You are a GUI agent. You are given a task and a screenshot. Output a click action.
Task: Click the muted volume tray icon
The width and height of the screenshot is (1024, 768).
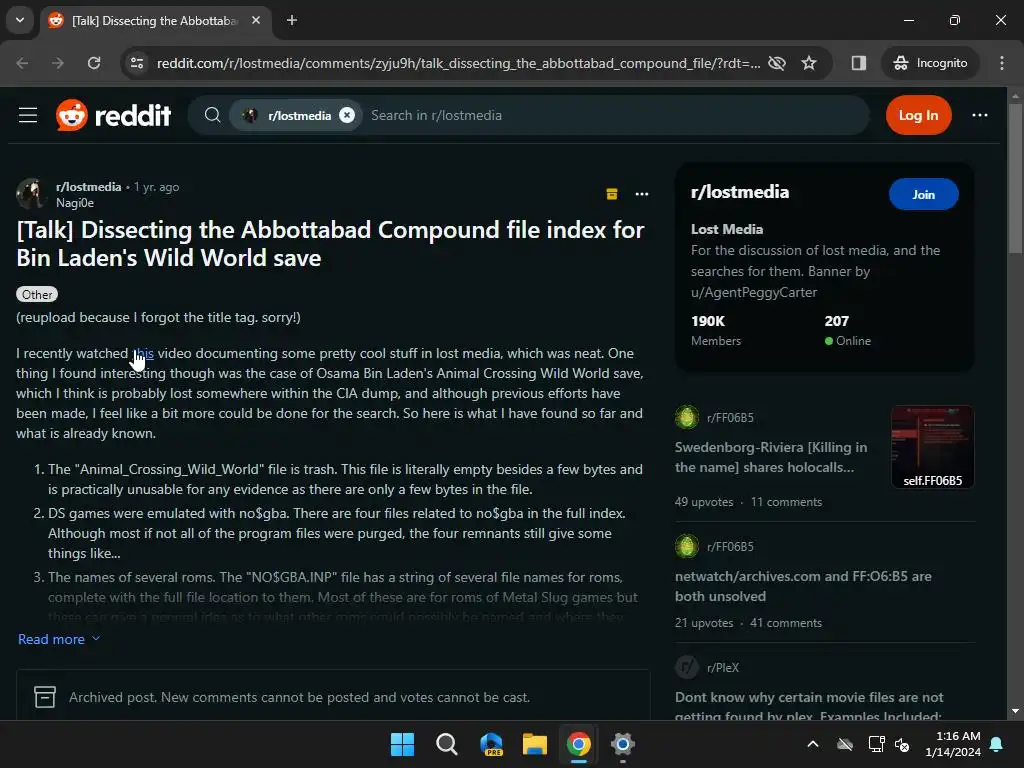tap(903, 744)
